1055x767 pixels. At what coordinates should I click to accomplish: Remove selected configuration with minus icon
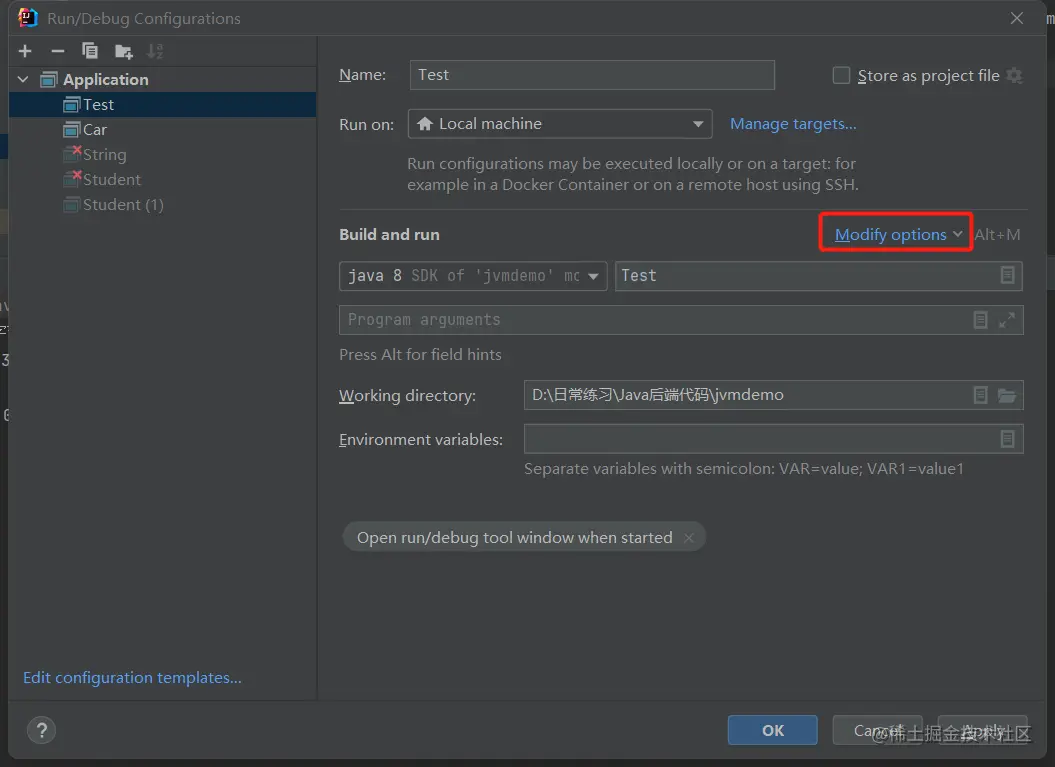(58, 51)
